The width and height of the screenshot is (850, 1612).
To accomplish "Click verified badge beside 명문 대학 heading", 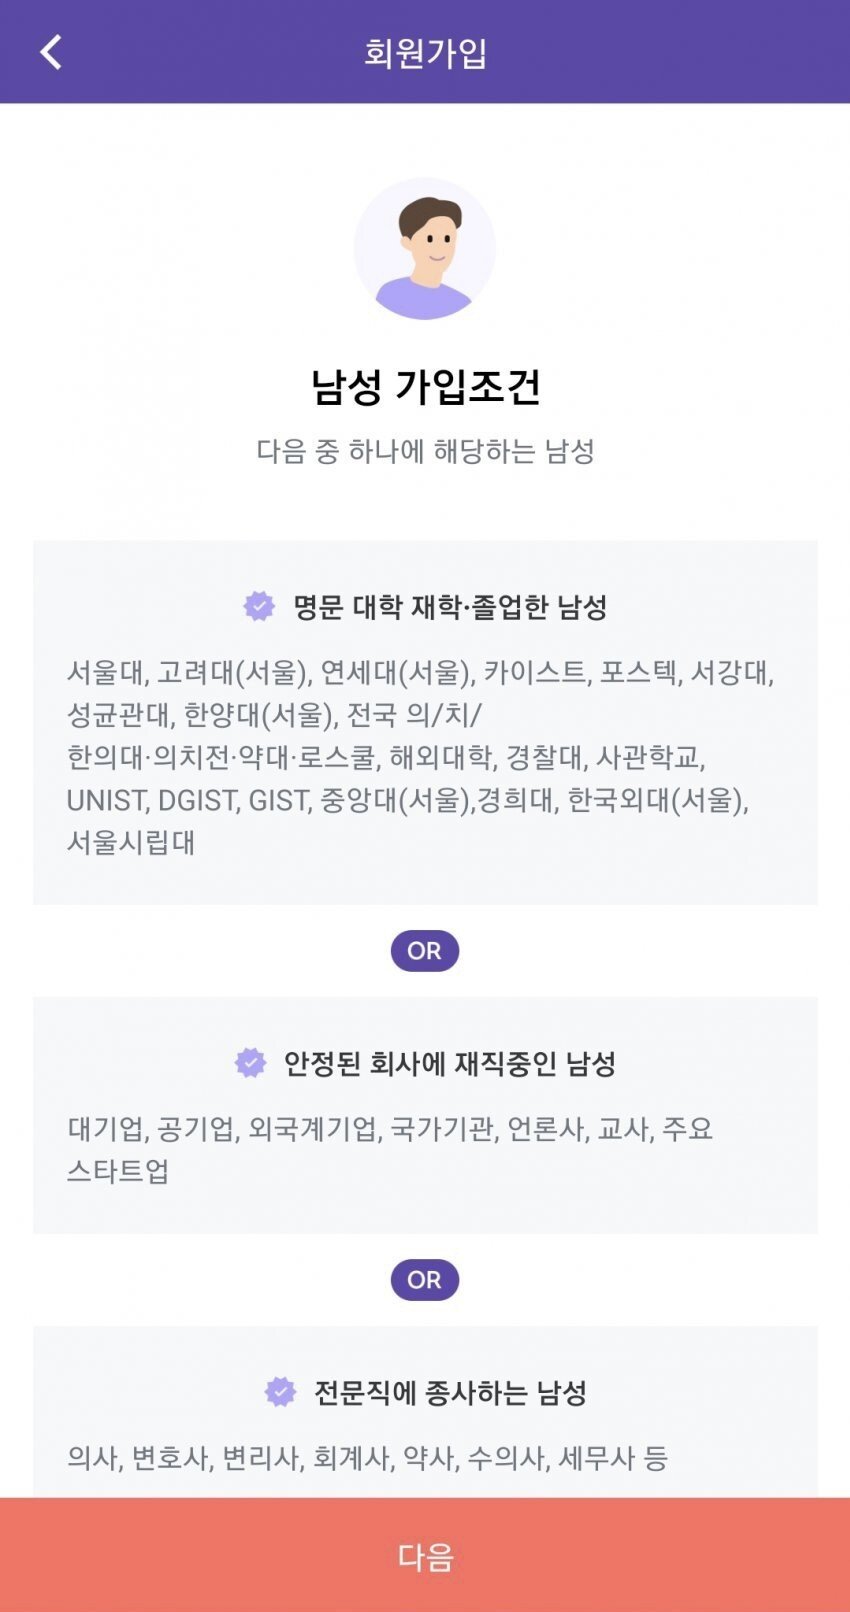I will click(x=259, y=606).
